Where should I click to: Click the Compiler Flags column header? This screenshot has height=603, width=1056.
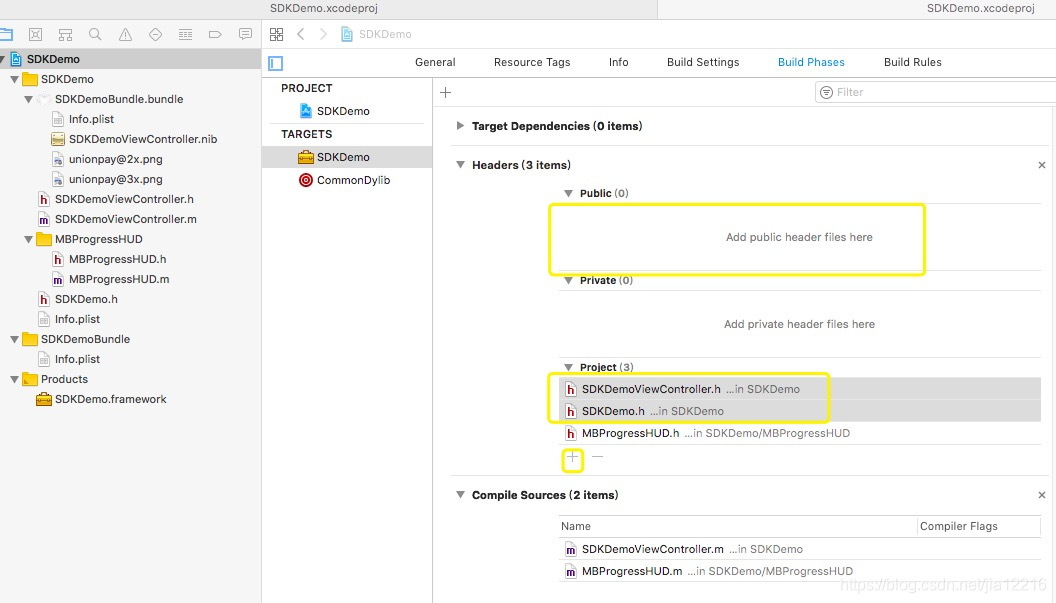point(958,526)
